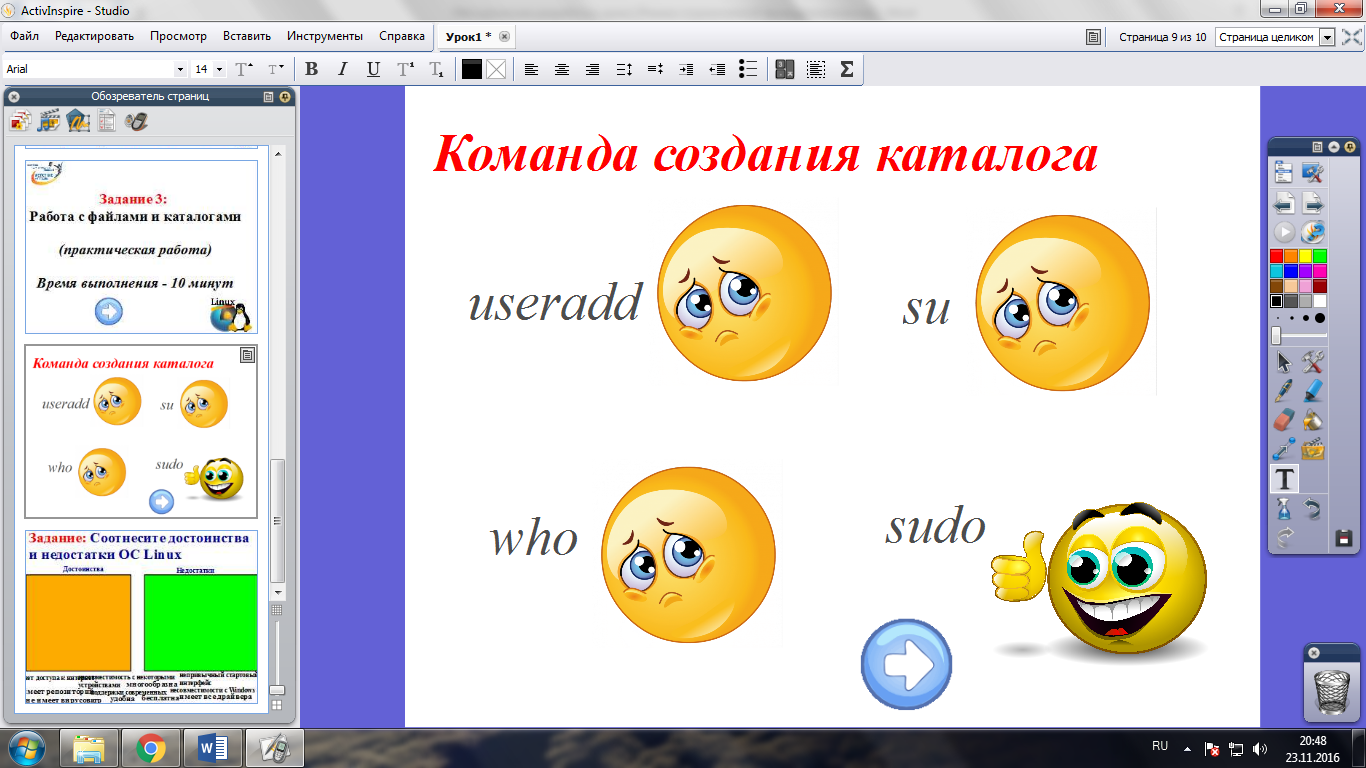The width and height of the screenshot is (1366, 768).
Task: Open the font size 14 dropdown
Action: pos(219,69)
